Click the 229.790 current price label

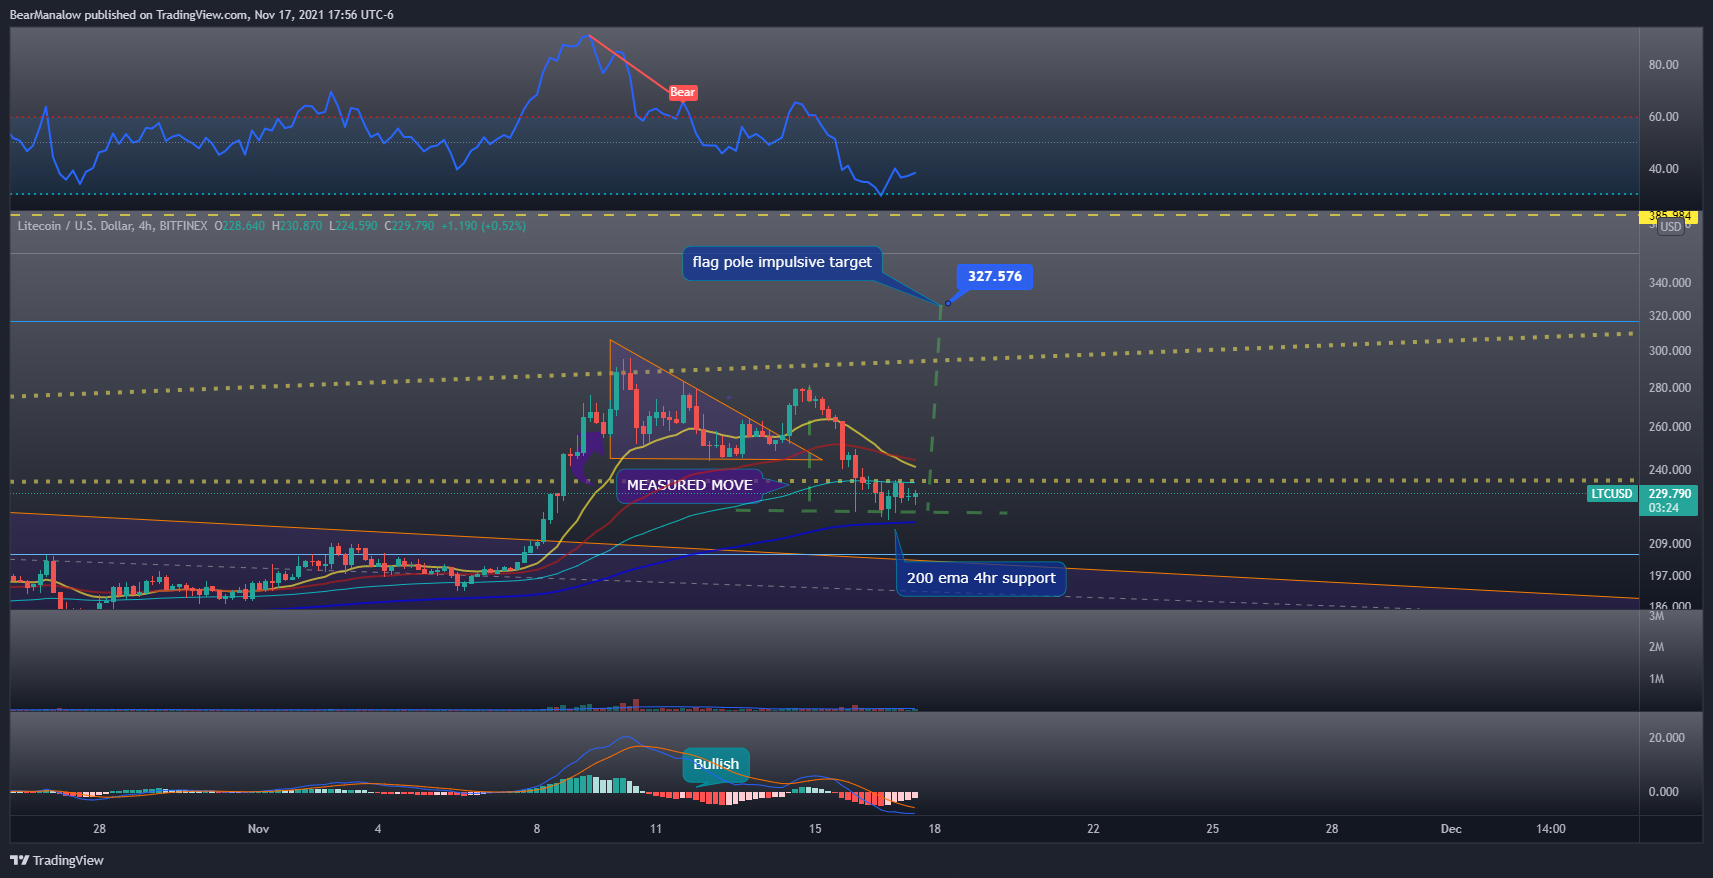(x=1670, y=494)
